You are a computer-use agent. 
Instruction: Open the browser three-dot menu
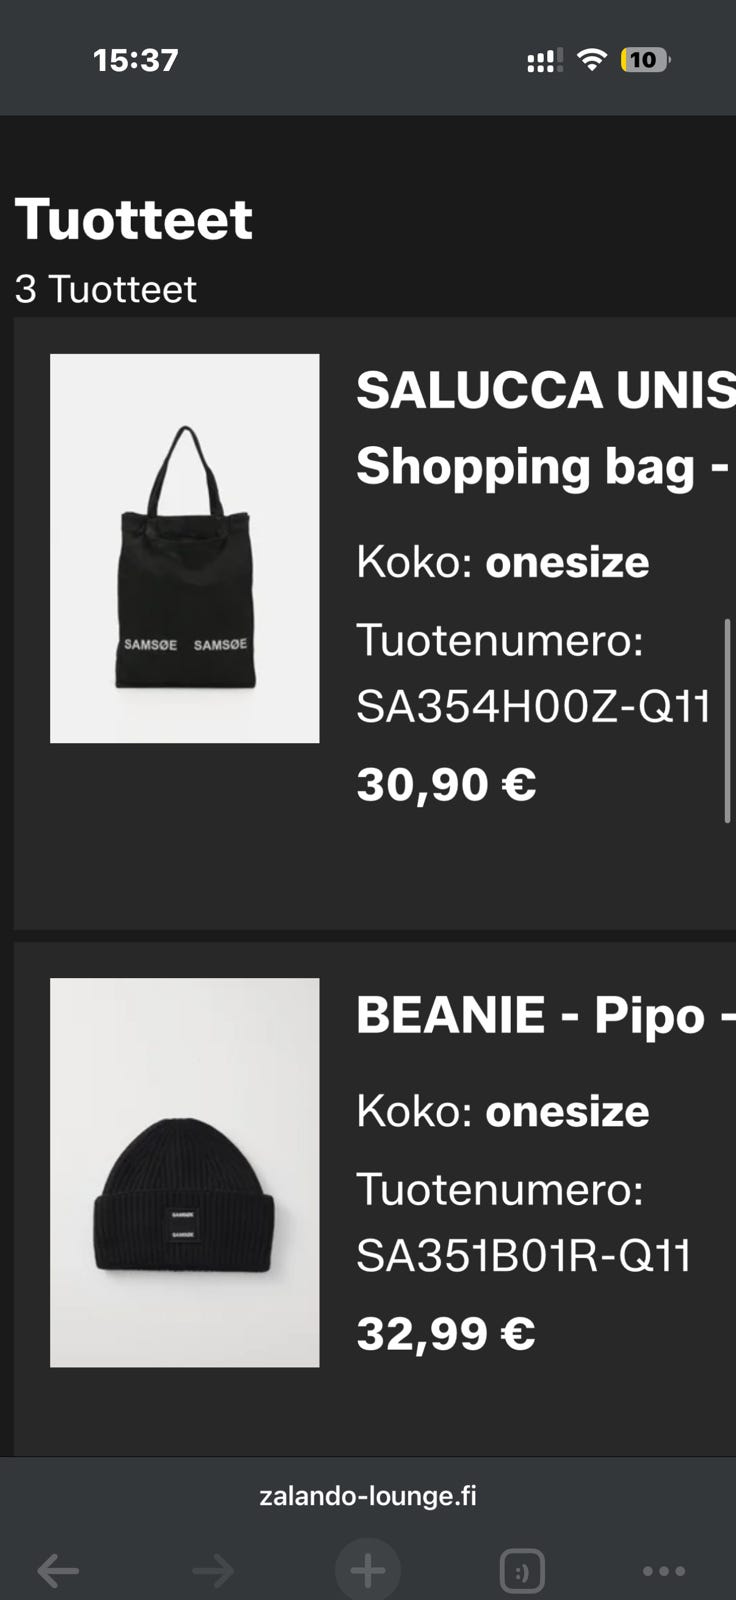[664, 1571]
